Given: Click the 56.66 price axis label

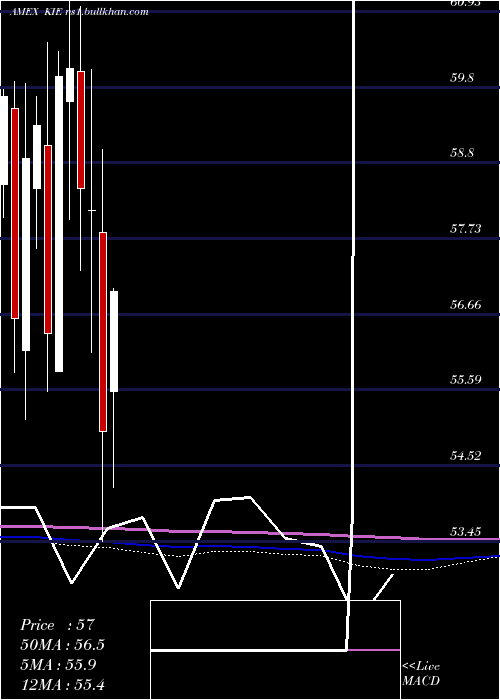Looking at the screenshot, I should (465, 305).
